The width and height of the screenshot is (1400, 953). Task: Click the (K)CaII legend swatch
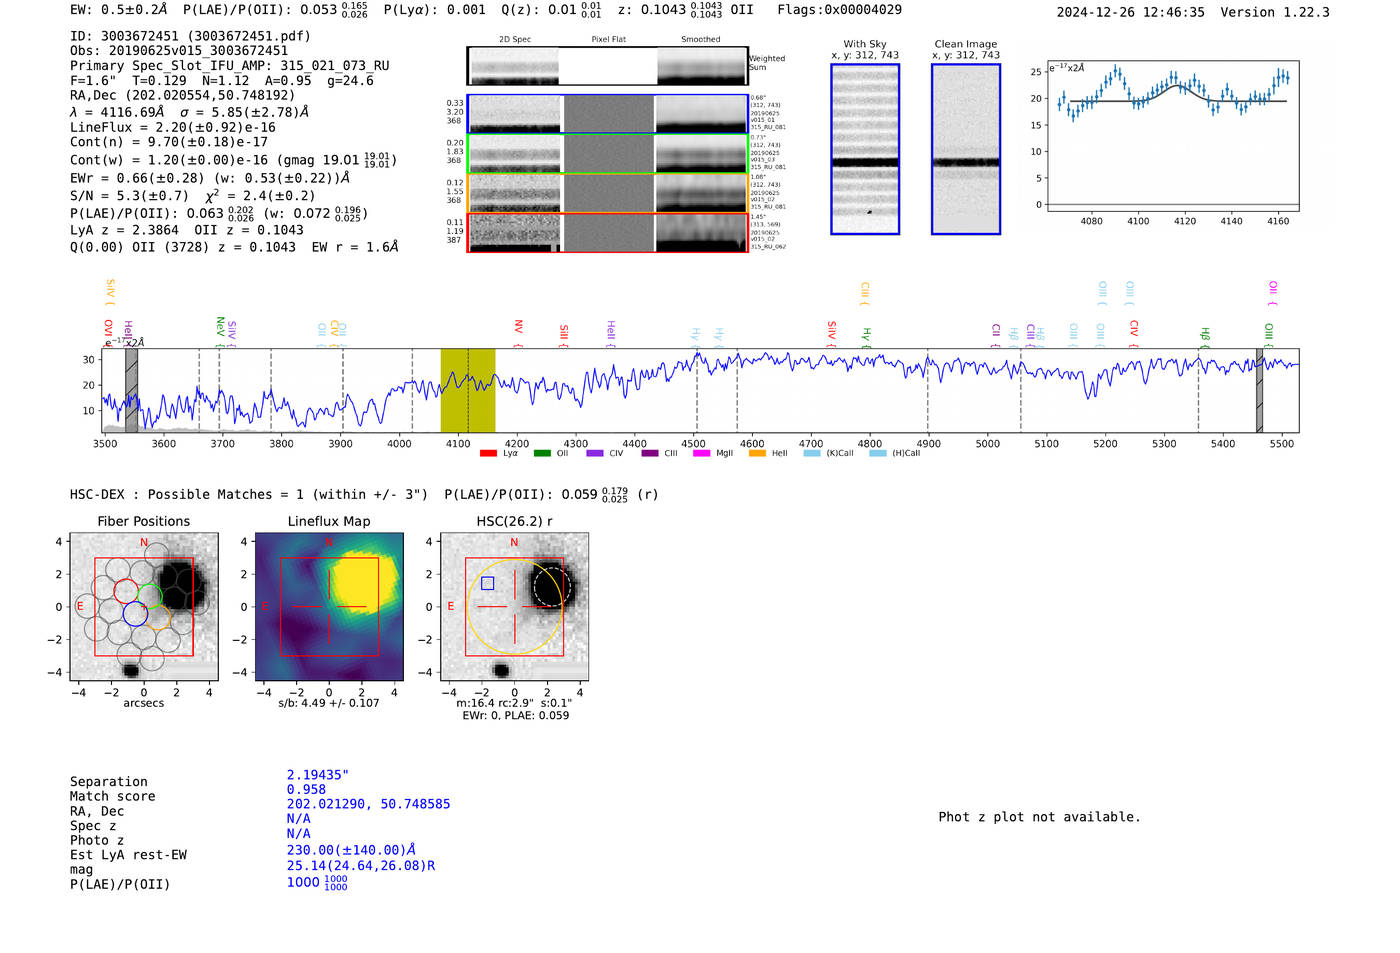click(x=811, y=453)
